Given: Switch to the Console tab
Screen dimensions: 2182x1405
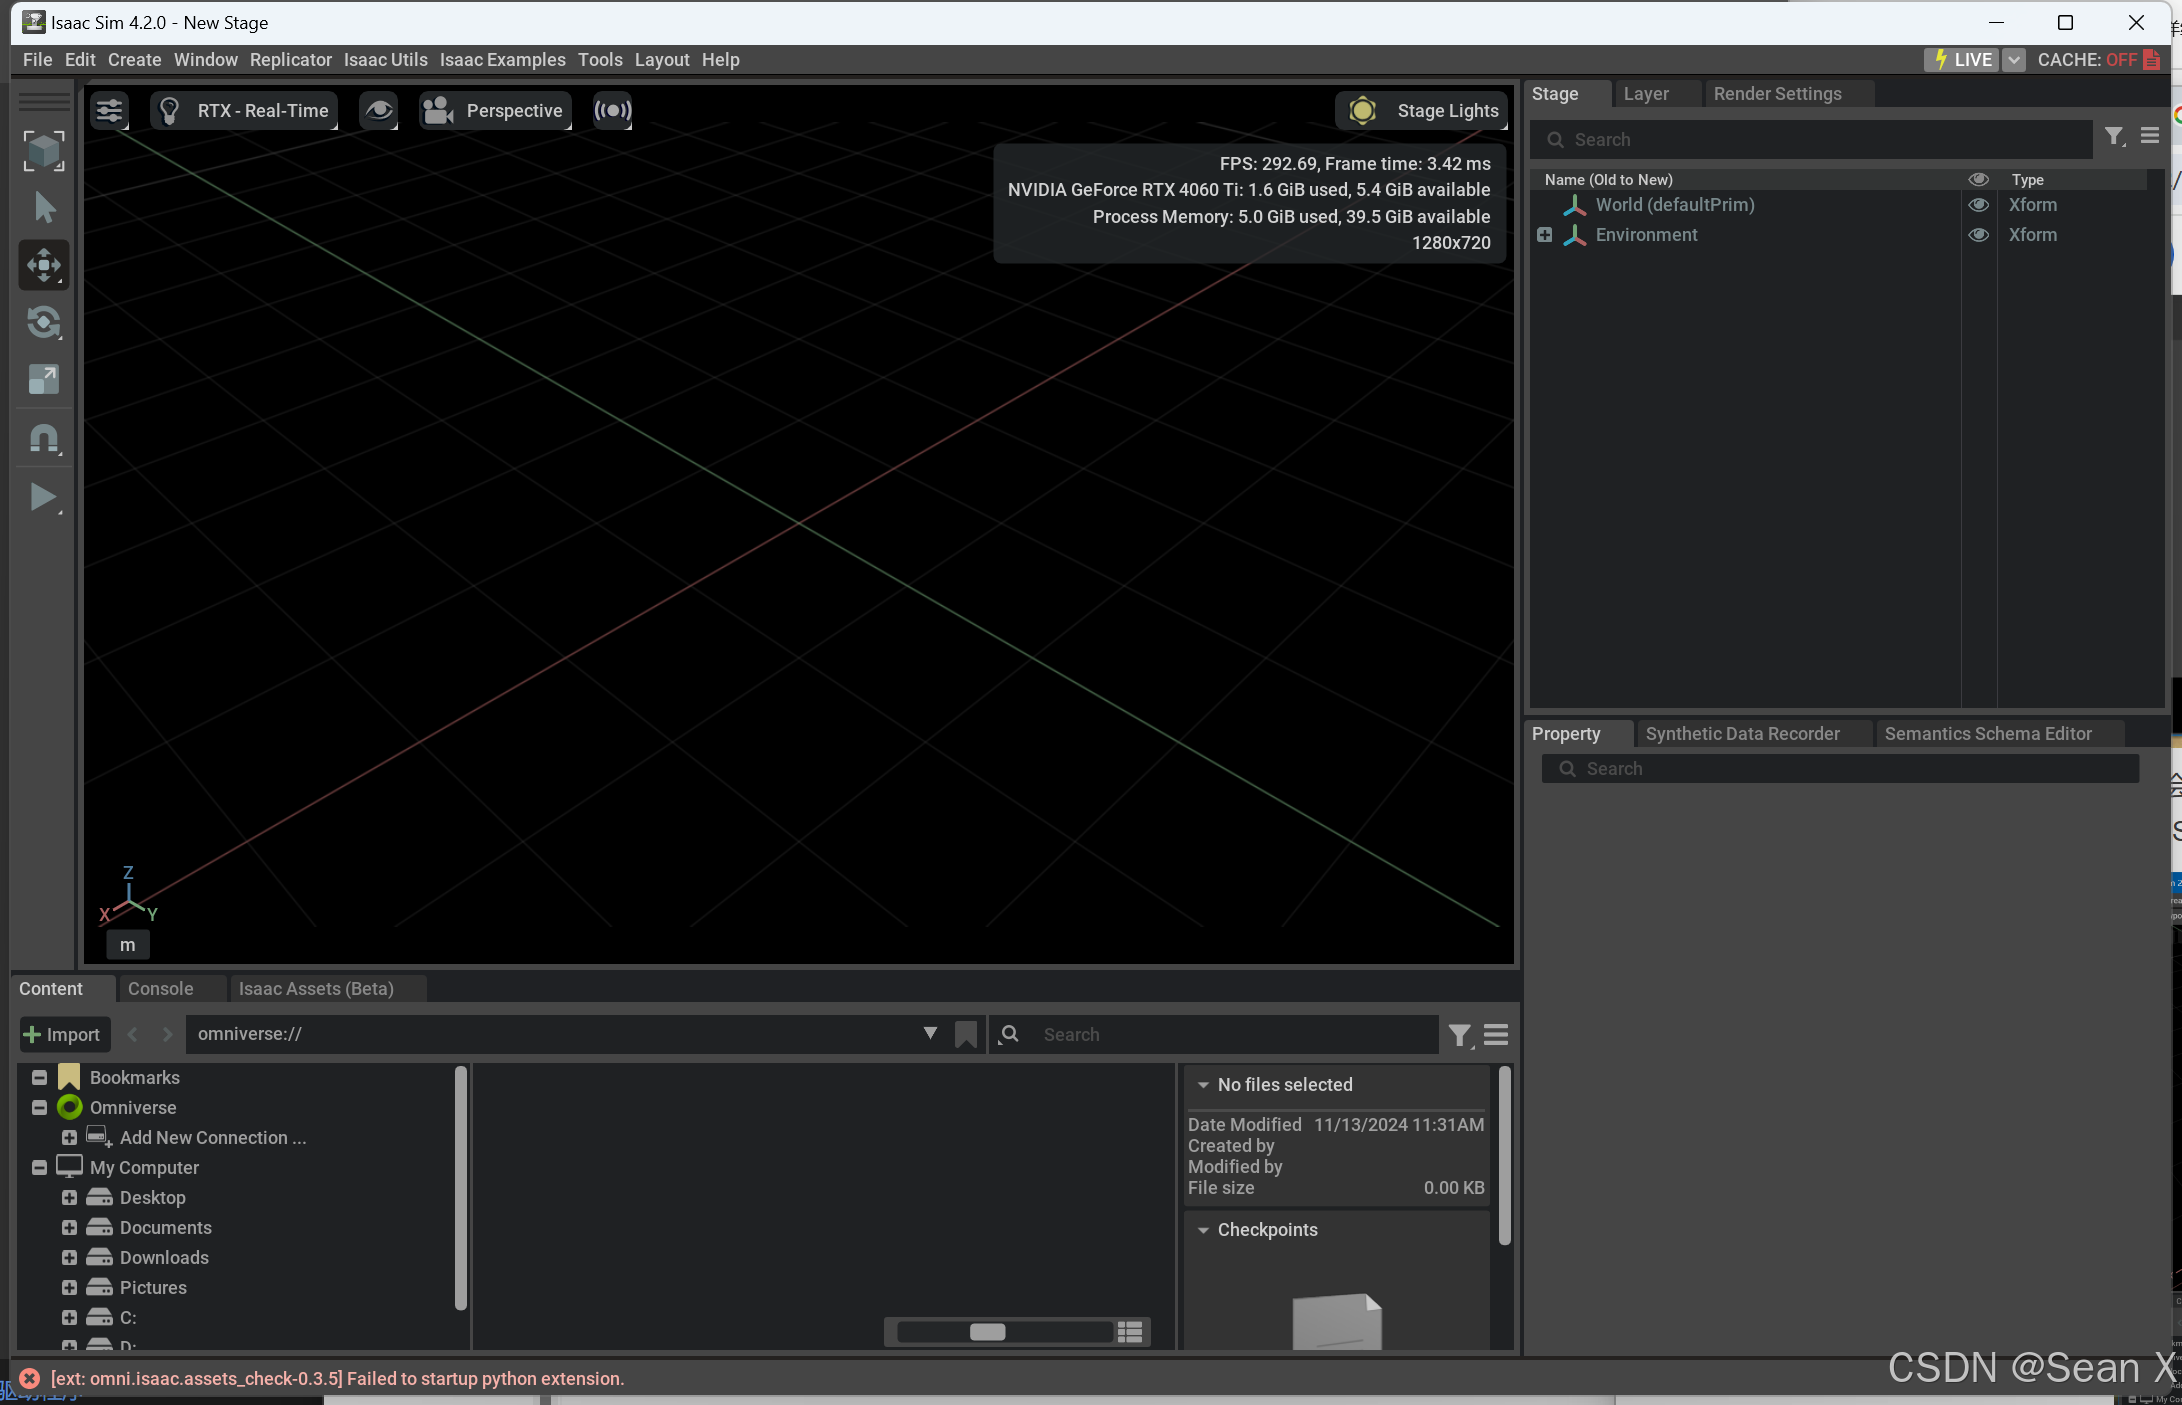Looking at the screenshot, I should coord(160,989).
